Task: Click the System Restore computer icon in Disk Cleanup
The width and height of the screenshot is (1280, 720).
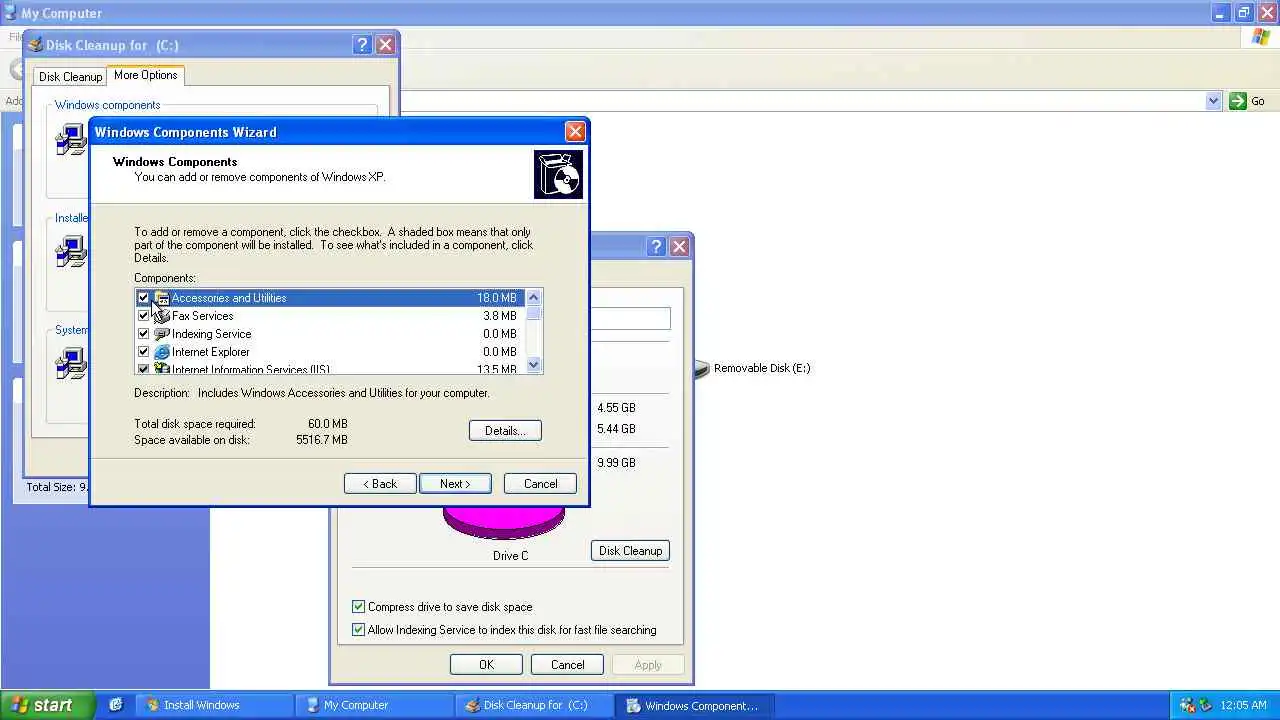Action: (x=71, y=363)
